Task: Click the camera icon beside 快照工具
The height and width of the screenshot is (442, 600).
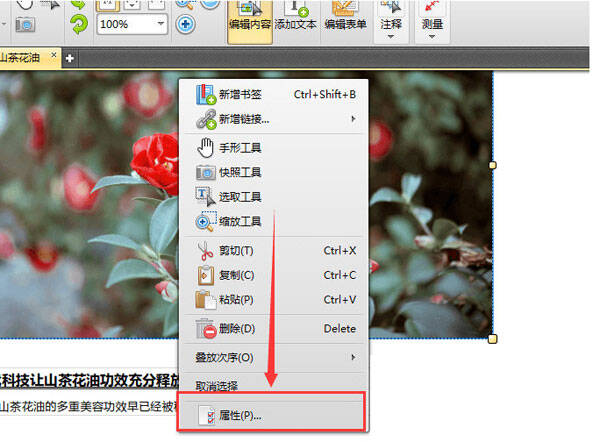Action: [x=205, y=173]
